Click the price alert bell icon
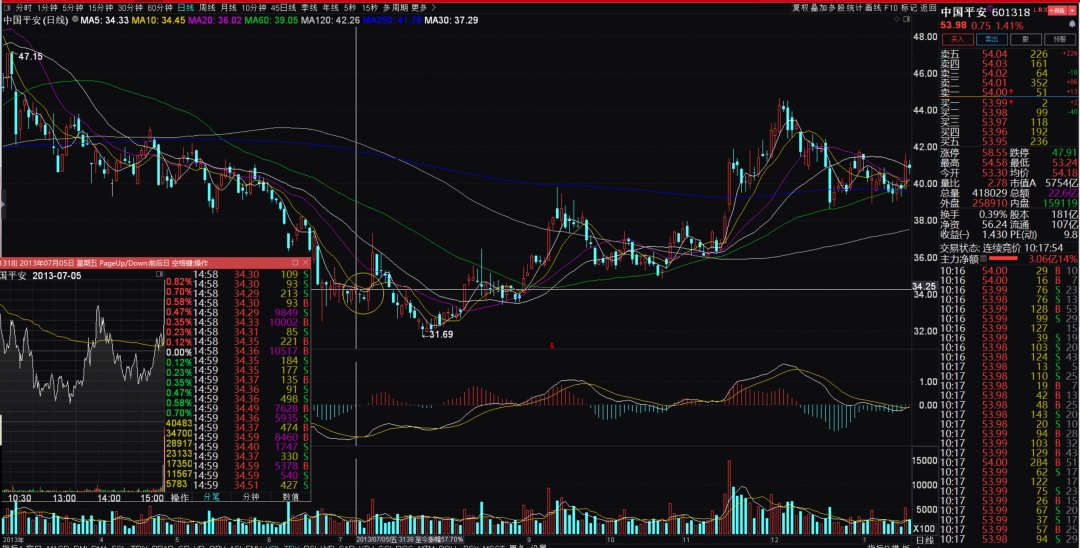Viewport: 1080px width, 548px height. tap(1072, 25)
